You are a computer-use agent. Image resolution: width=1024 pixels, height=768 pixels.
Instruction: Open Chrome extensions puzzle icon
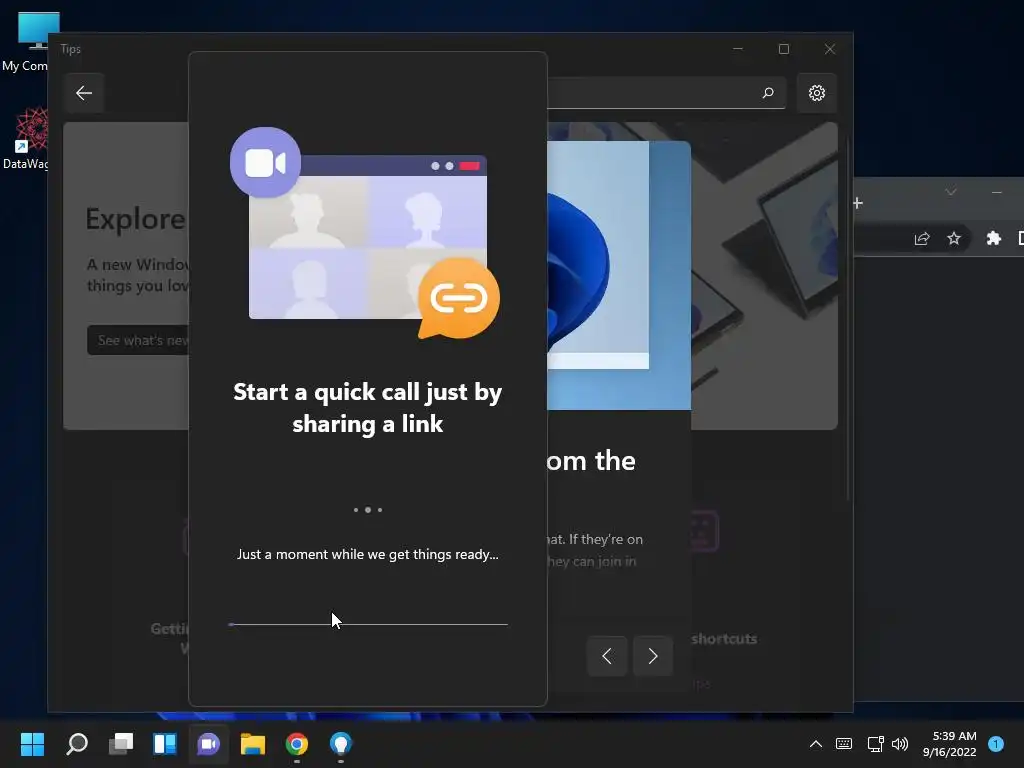pyautogui.click(x=993, y=238)
